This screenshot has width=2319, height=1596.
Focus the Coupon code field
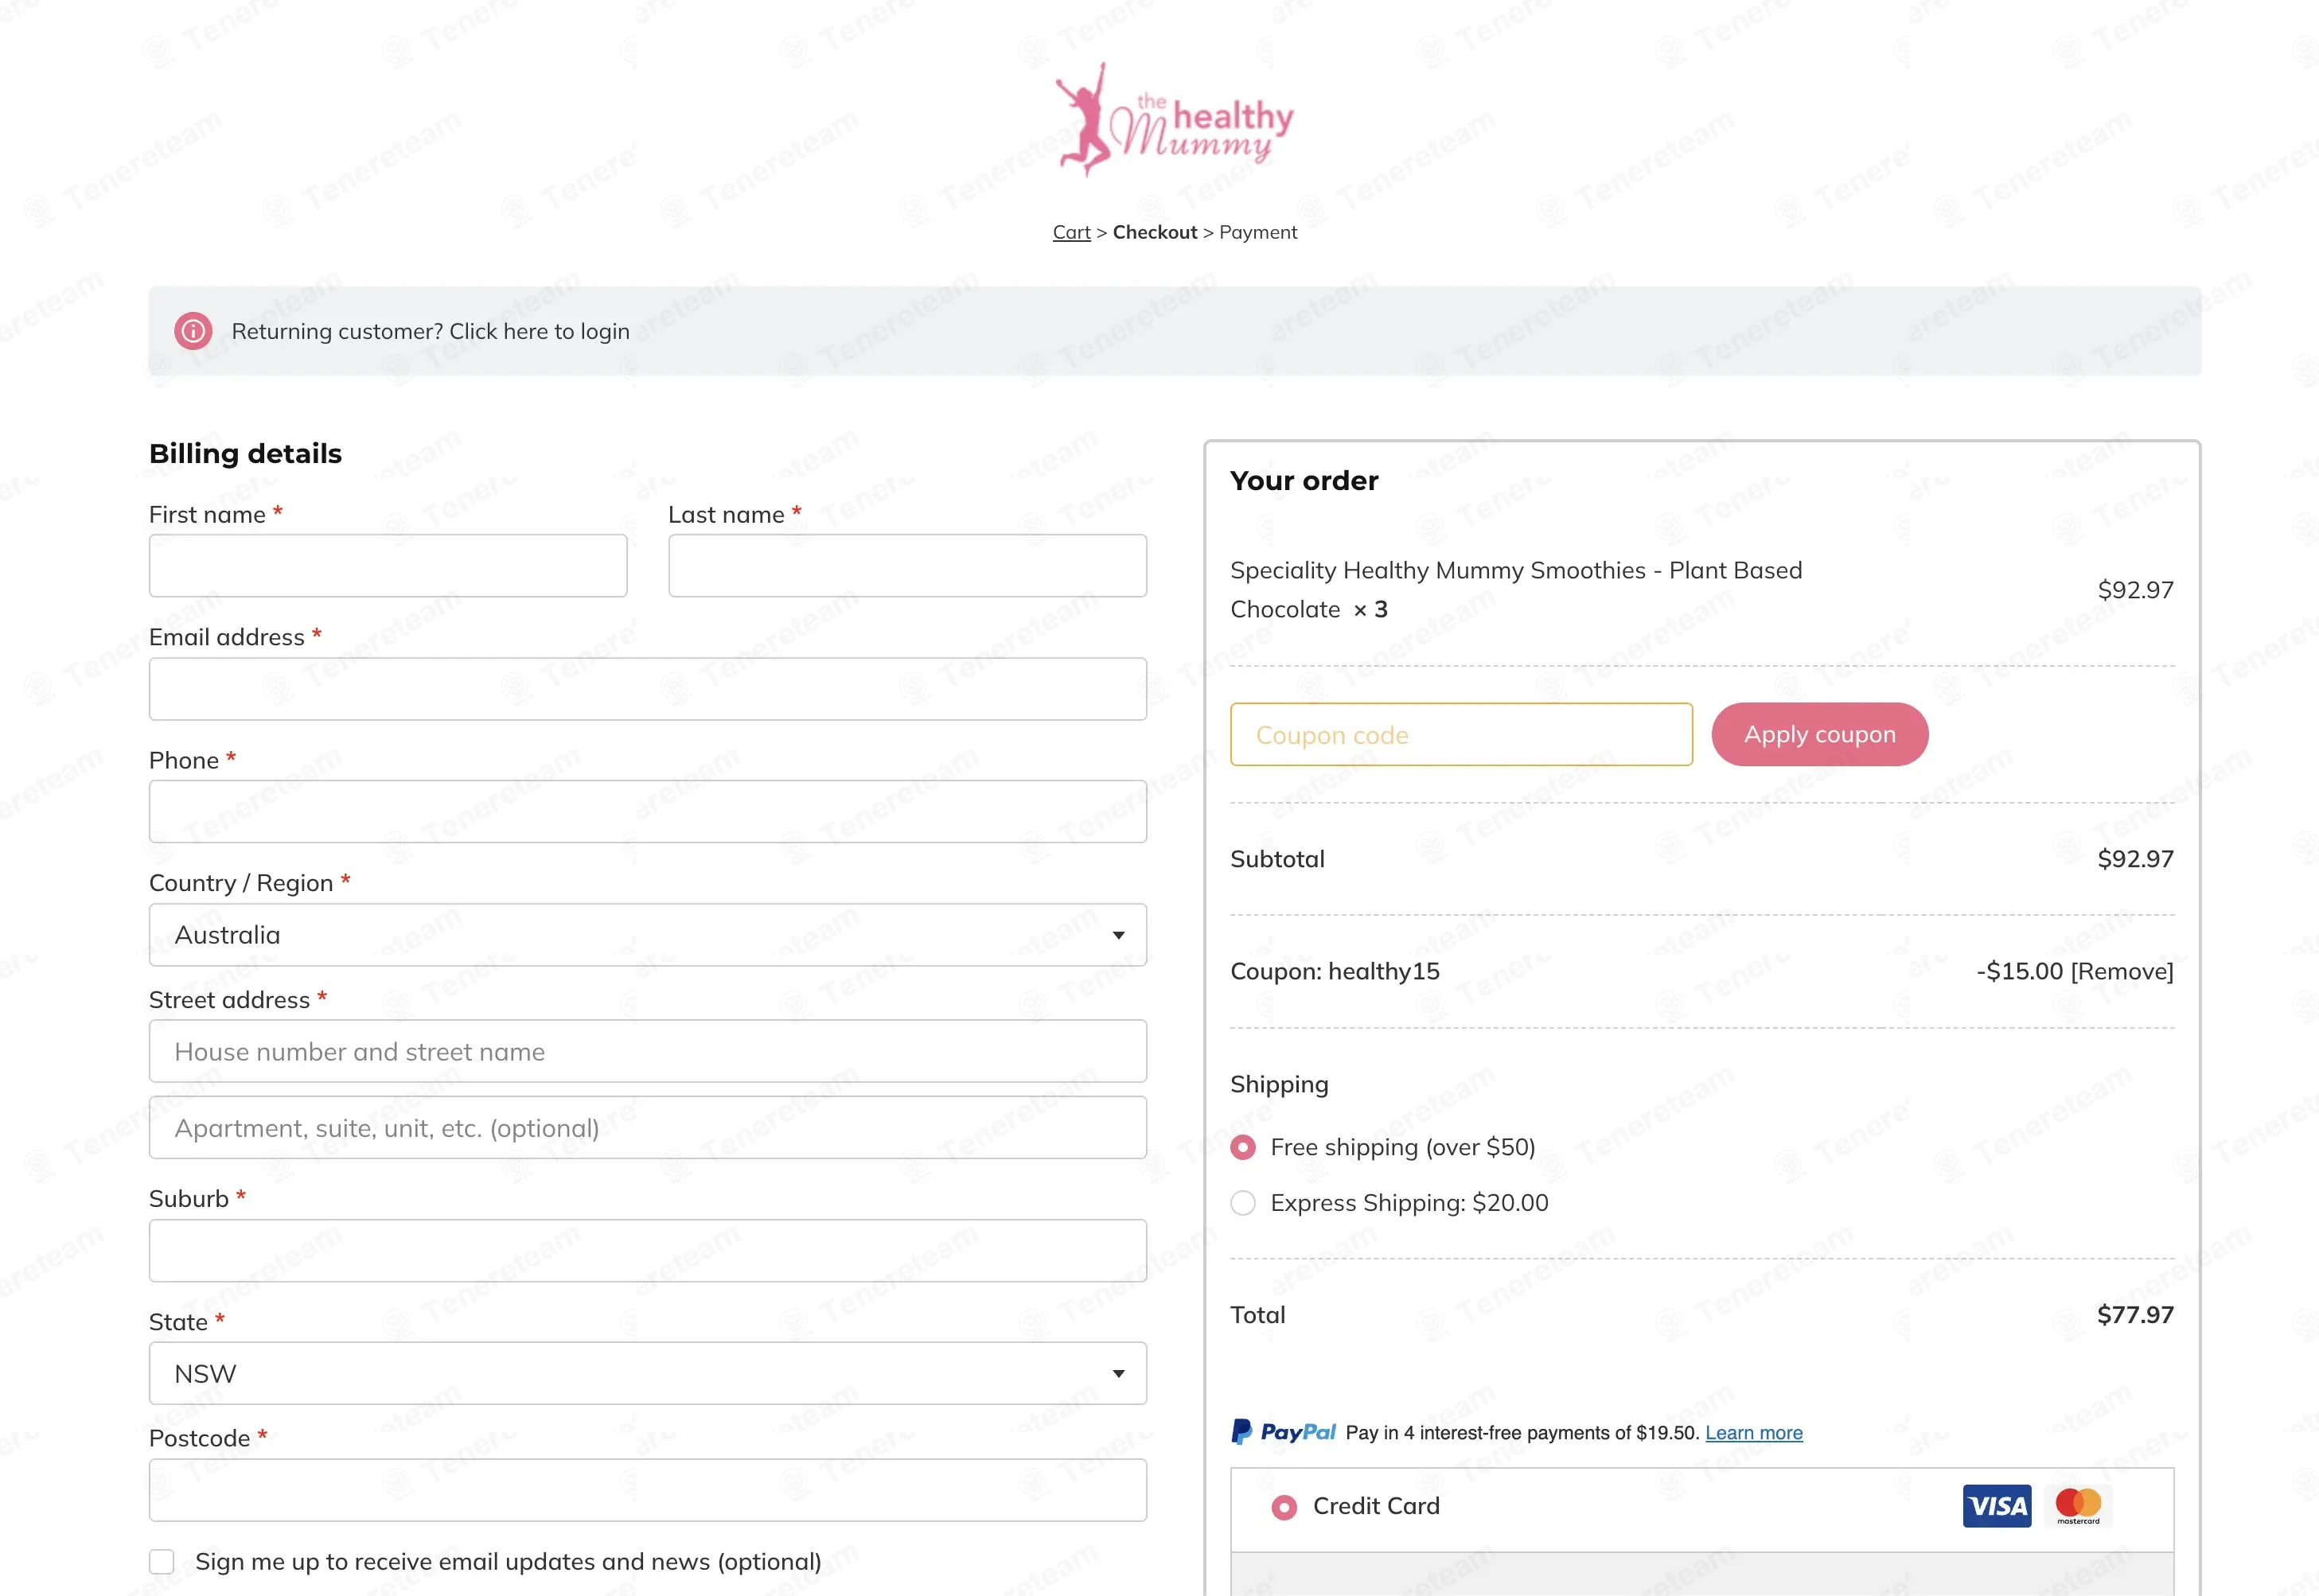(1461, 734)
